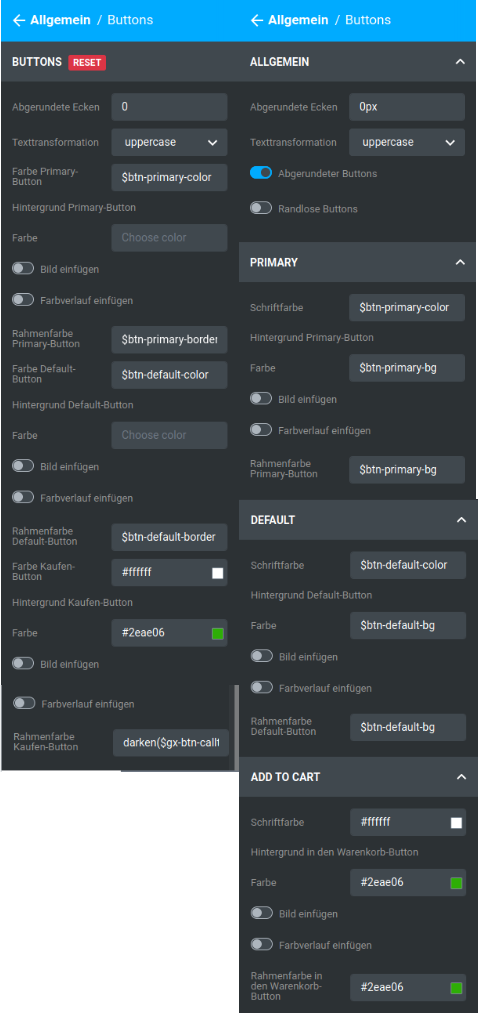
Task: Toggle Farbverlauf einfügen in the DEFAULT section
Action: click(261, 688)
